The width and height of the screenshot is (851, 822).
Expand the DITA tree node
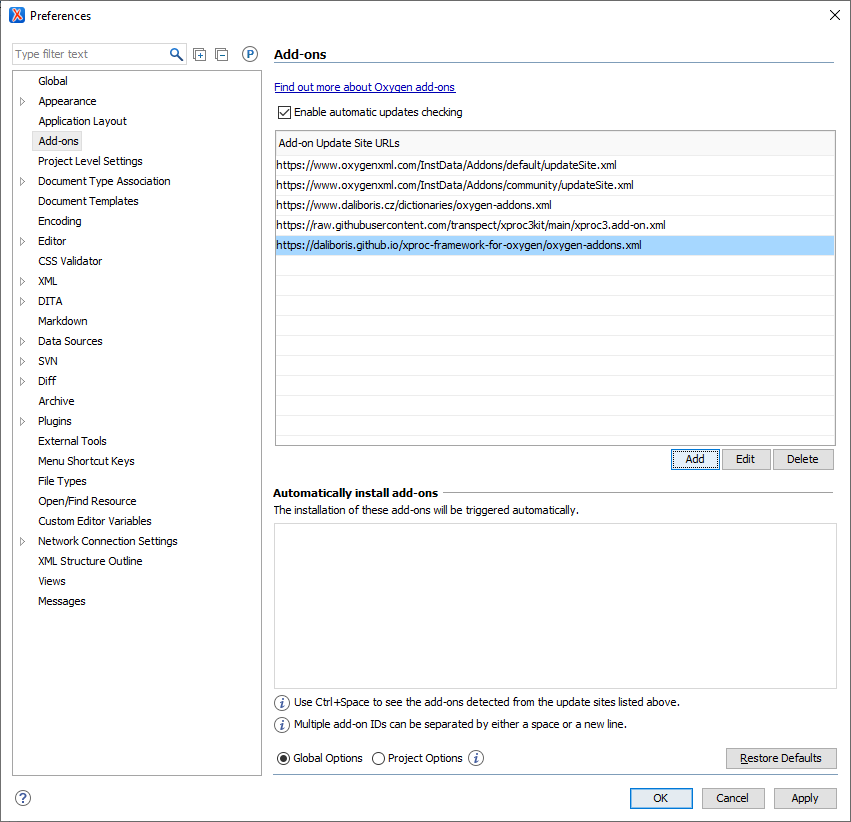(x=22, y=301)
